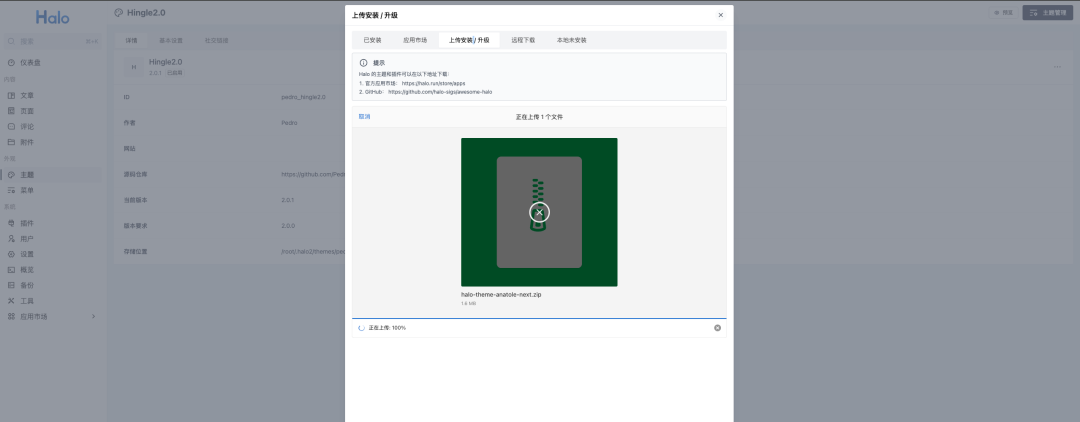Click the 备份 backup icon in sidebar

pyautogui.click(x=11, y=285)
